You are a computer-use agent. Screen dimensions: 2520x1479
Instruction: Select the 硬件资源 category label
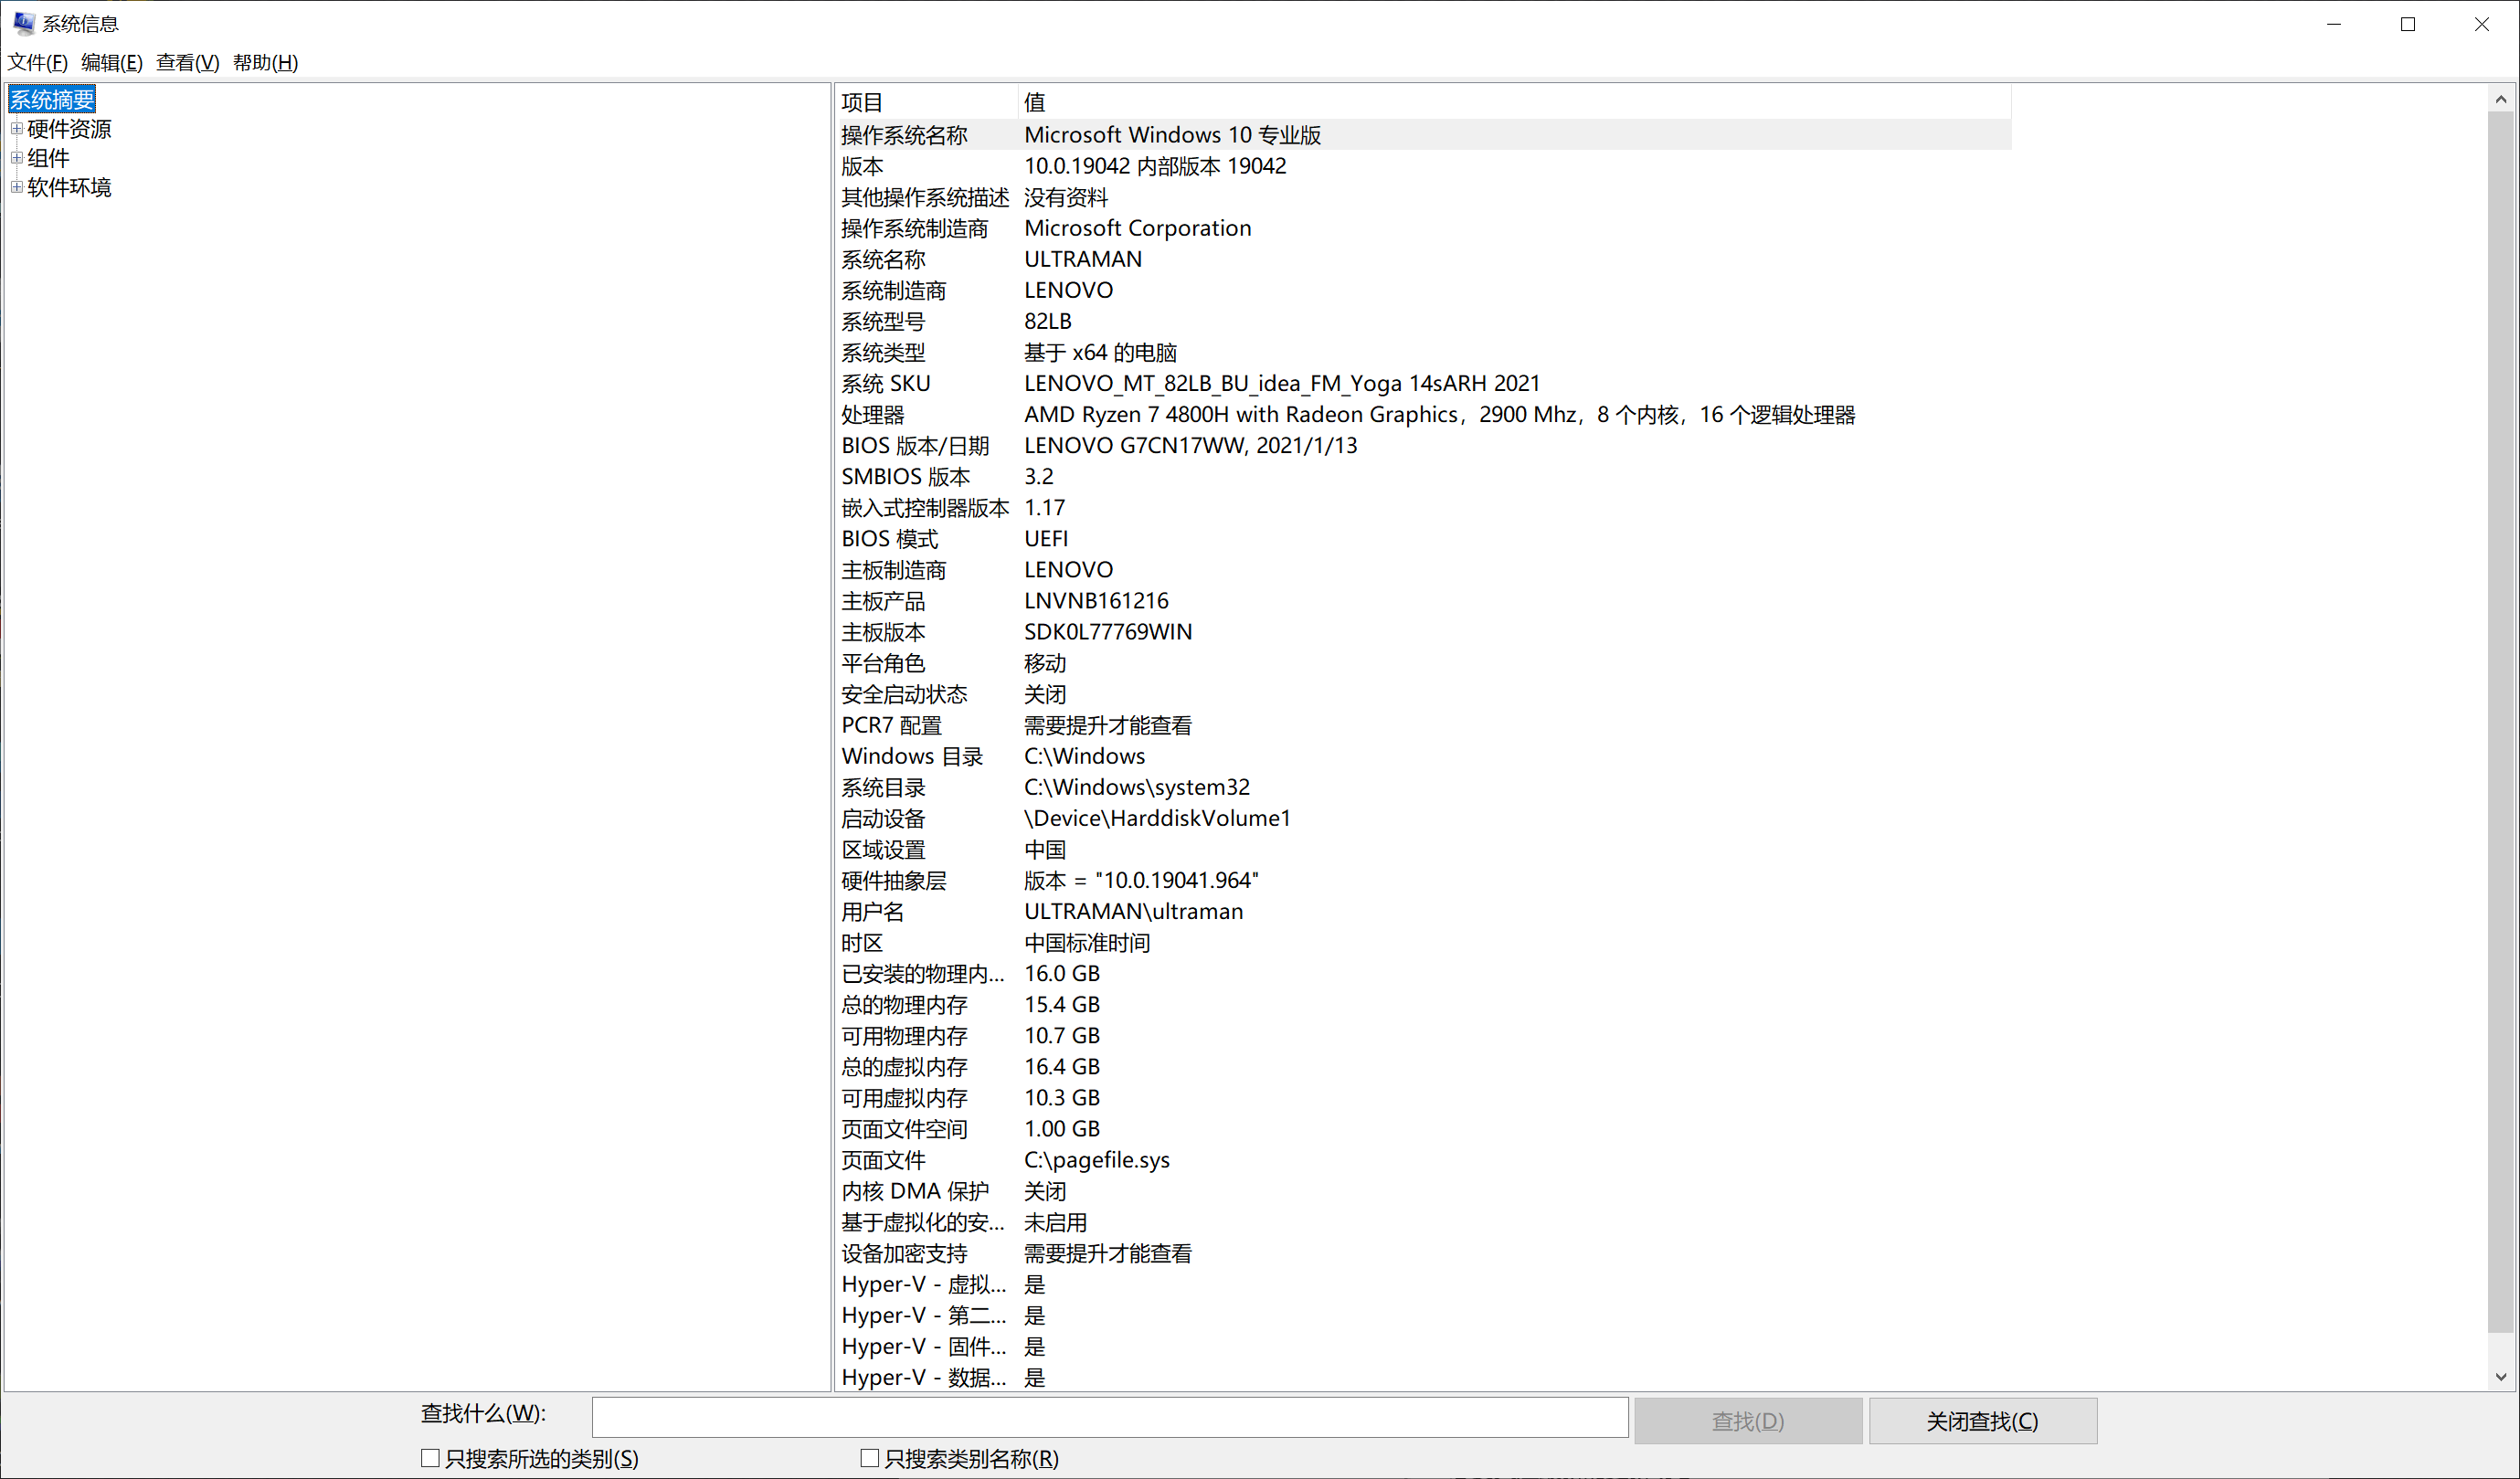pyautogui.click(x=69, y=129)
